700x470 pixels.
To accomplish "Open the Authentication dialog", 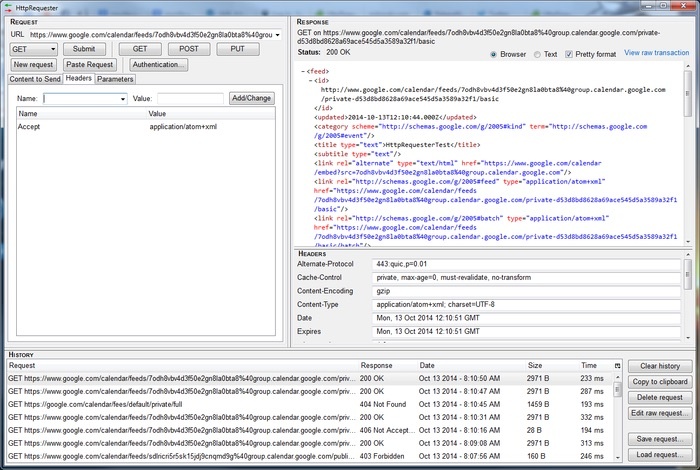I will [x=158, y=65].
